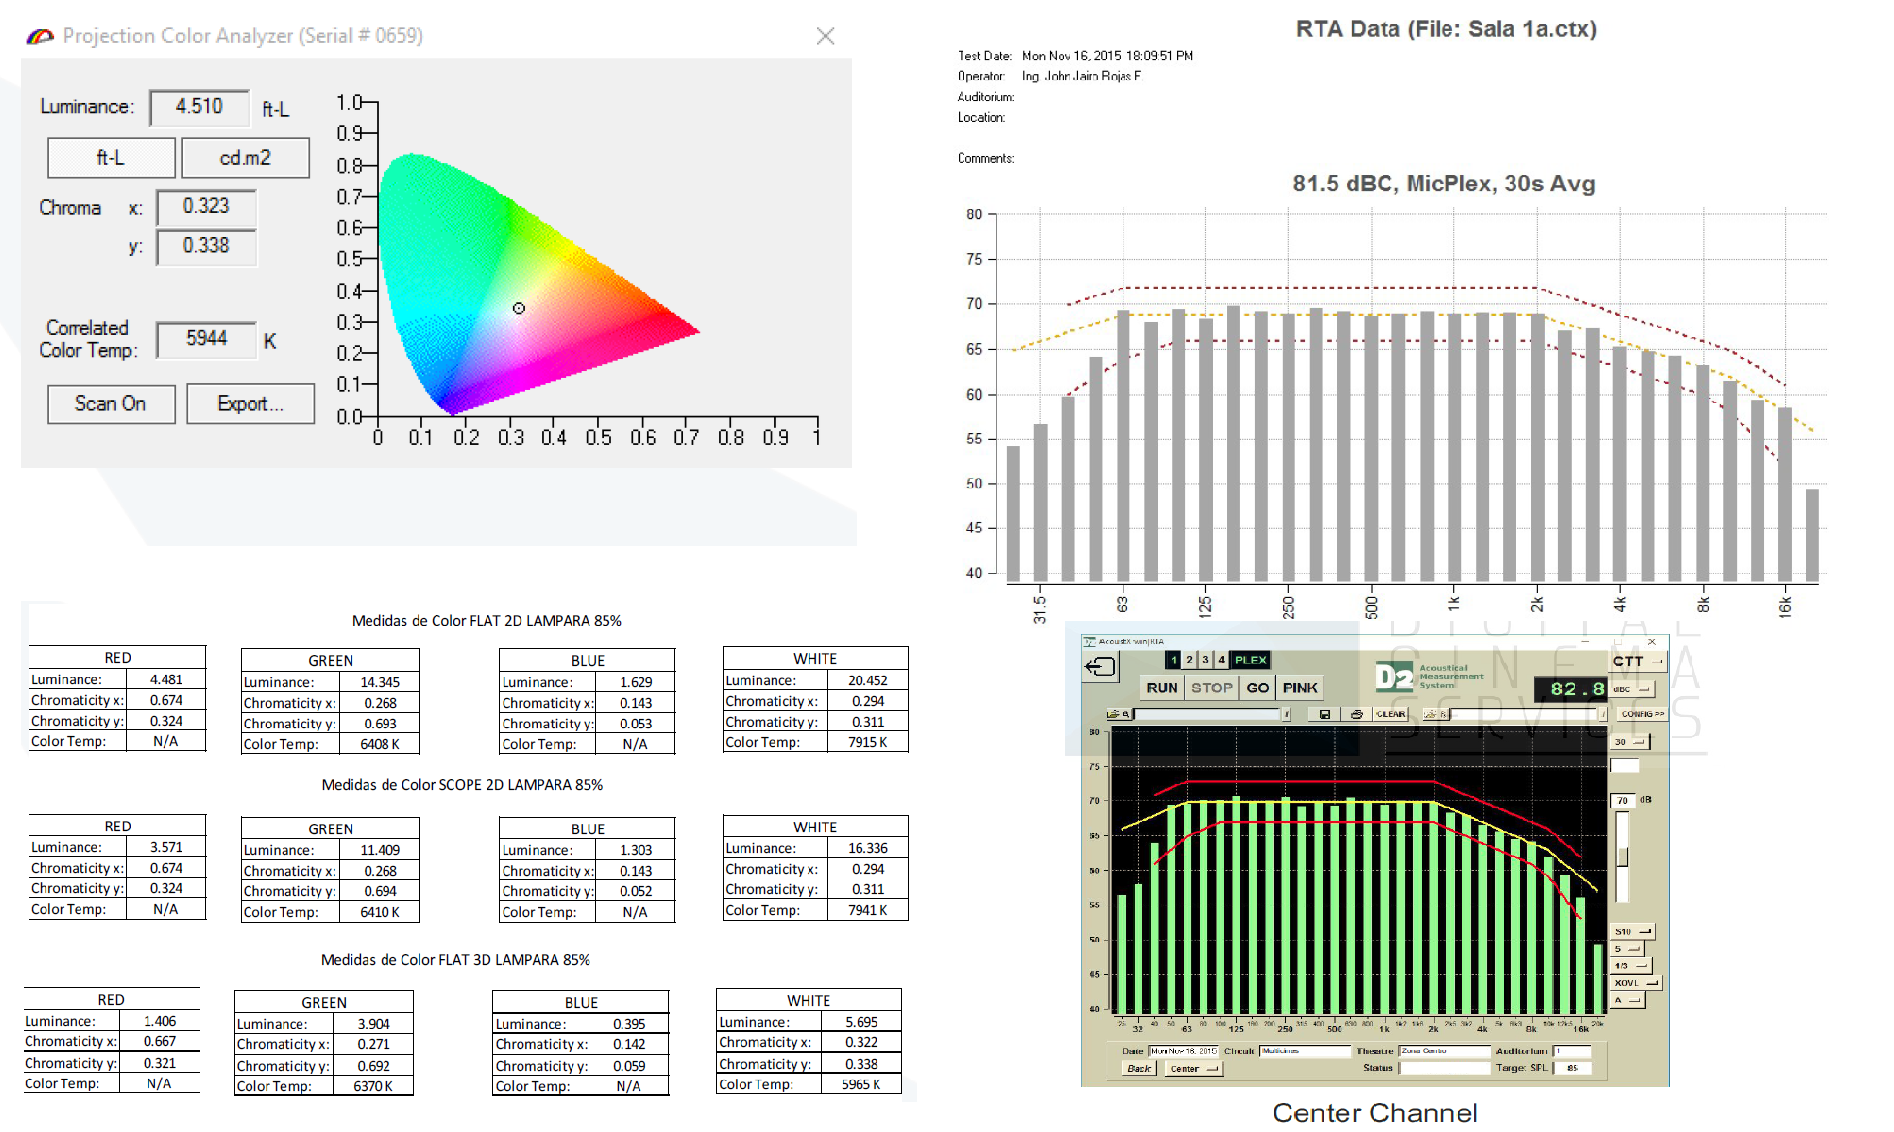Click the Date field in AcoustX

pyautogui.click(x=1184, y=1051)
